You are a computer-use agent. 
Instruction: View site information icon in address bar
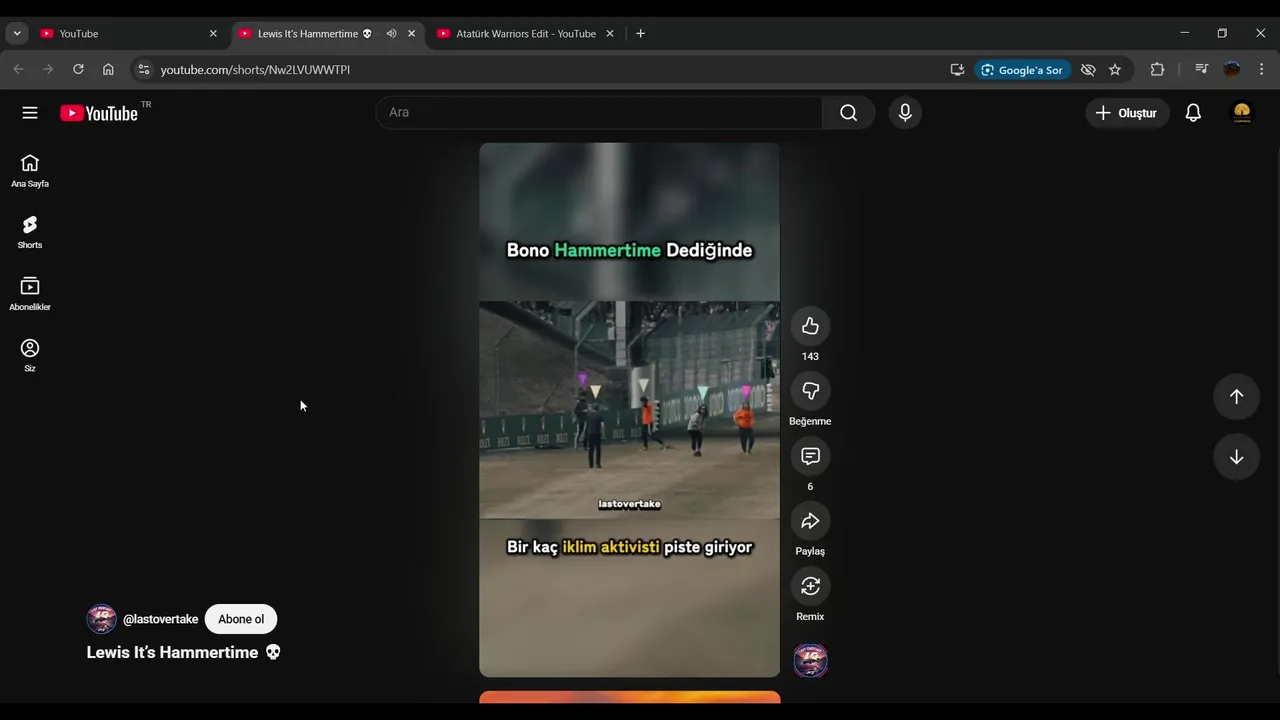click(143, 69)
